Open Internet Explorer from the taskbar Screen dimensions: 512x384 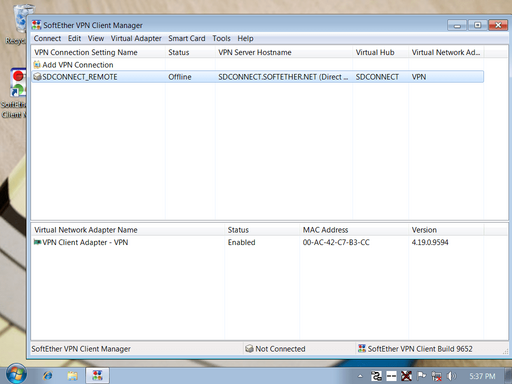pos(48,376)
